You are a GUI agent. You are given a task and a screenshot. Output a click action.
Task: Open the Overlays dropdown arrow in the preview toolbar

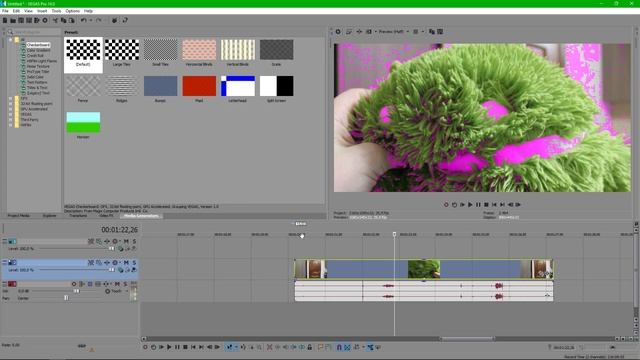[422, 31]
